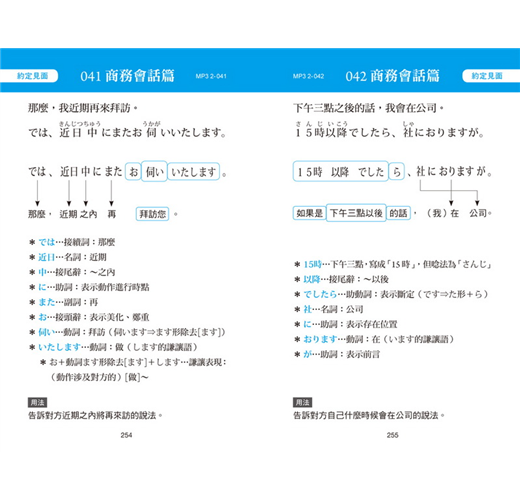This screenshot has width=520, height=500.
Task: Click the boxed いたします word
Action: click(x=193, y=172)
